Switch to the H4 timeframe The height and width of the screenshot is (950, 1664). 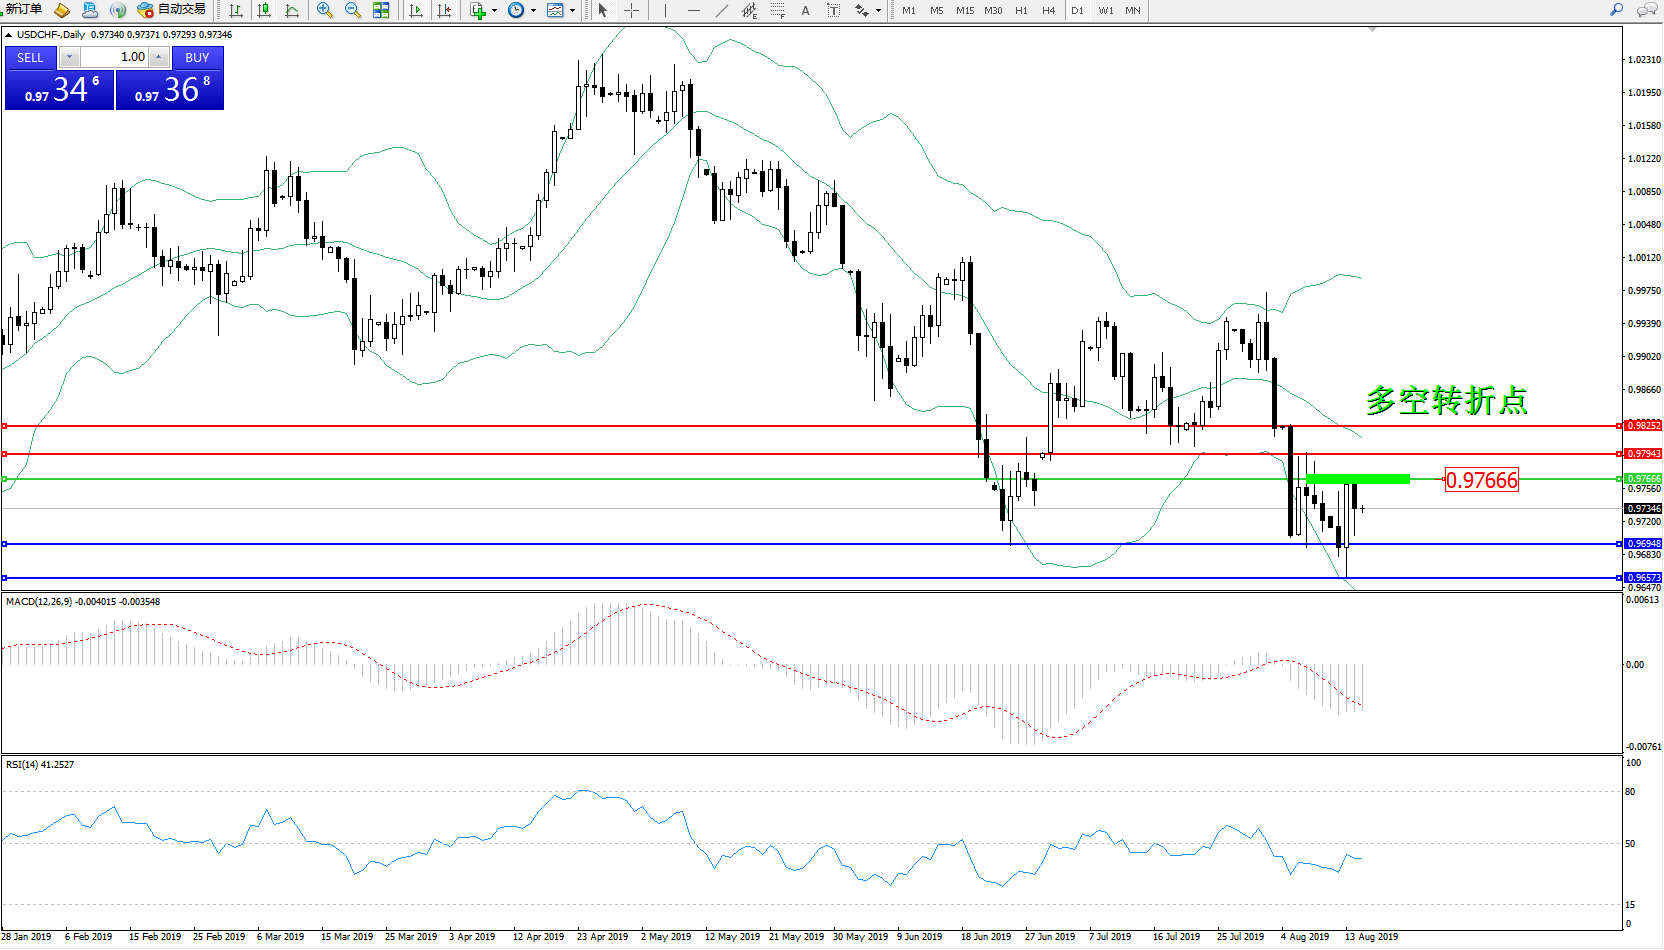pos(1048,10)
